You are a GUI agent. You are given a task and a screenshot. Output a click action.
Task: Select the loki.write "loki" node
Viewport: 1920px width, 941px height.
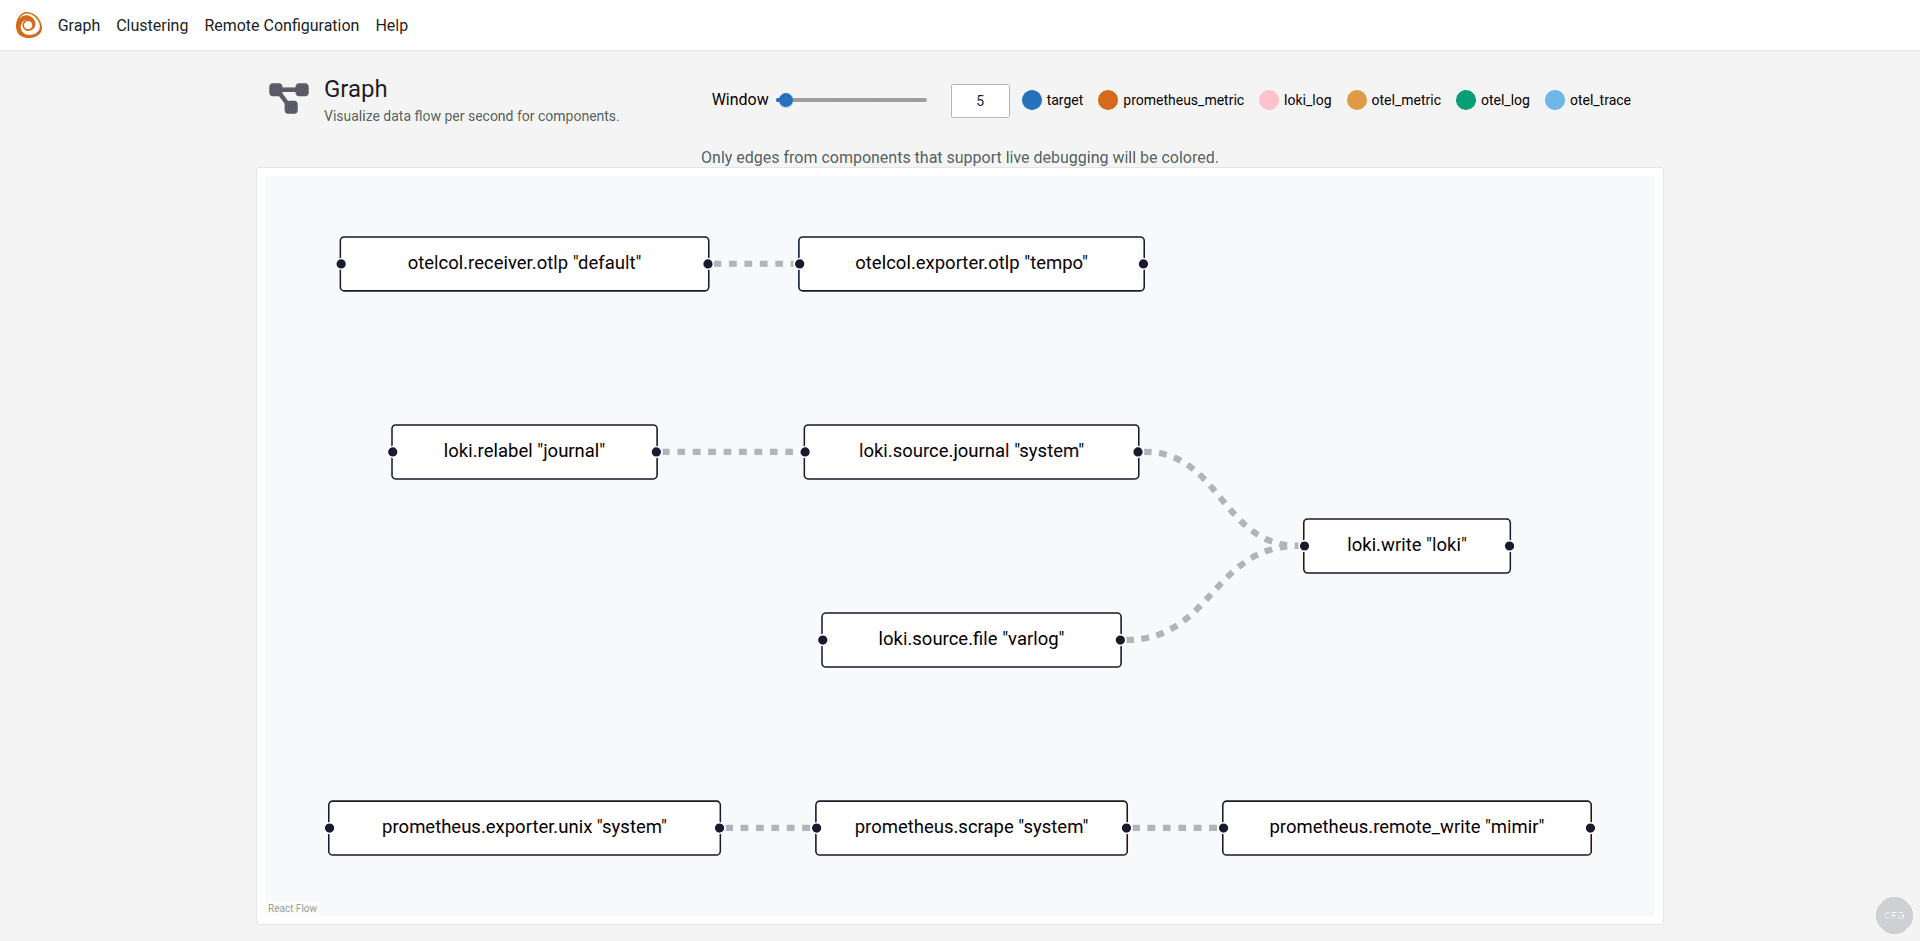click(1406, 545)
